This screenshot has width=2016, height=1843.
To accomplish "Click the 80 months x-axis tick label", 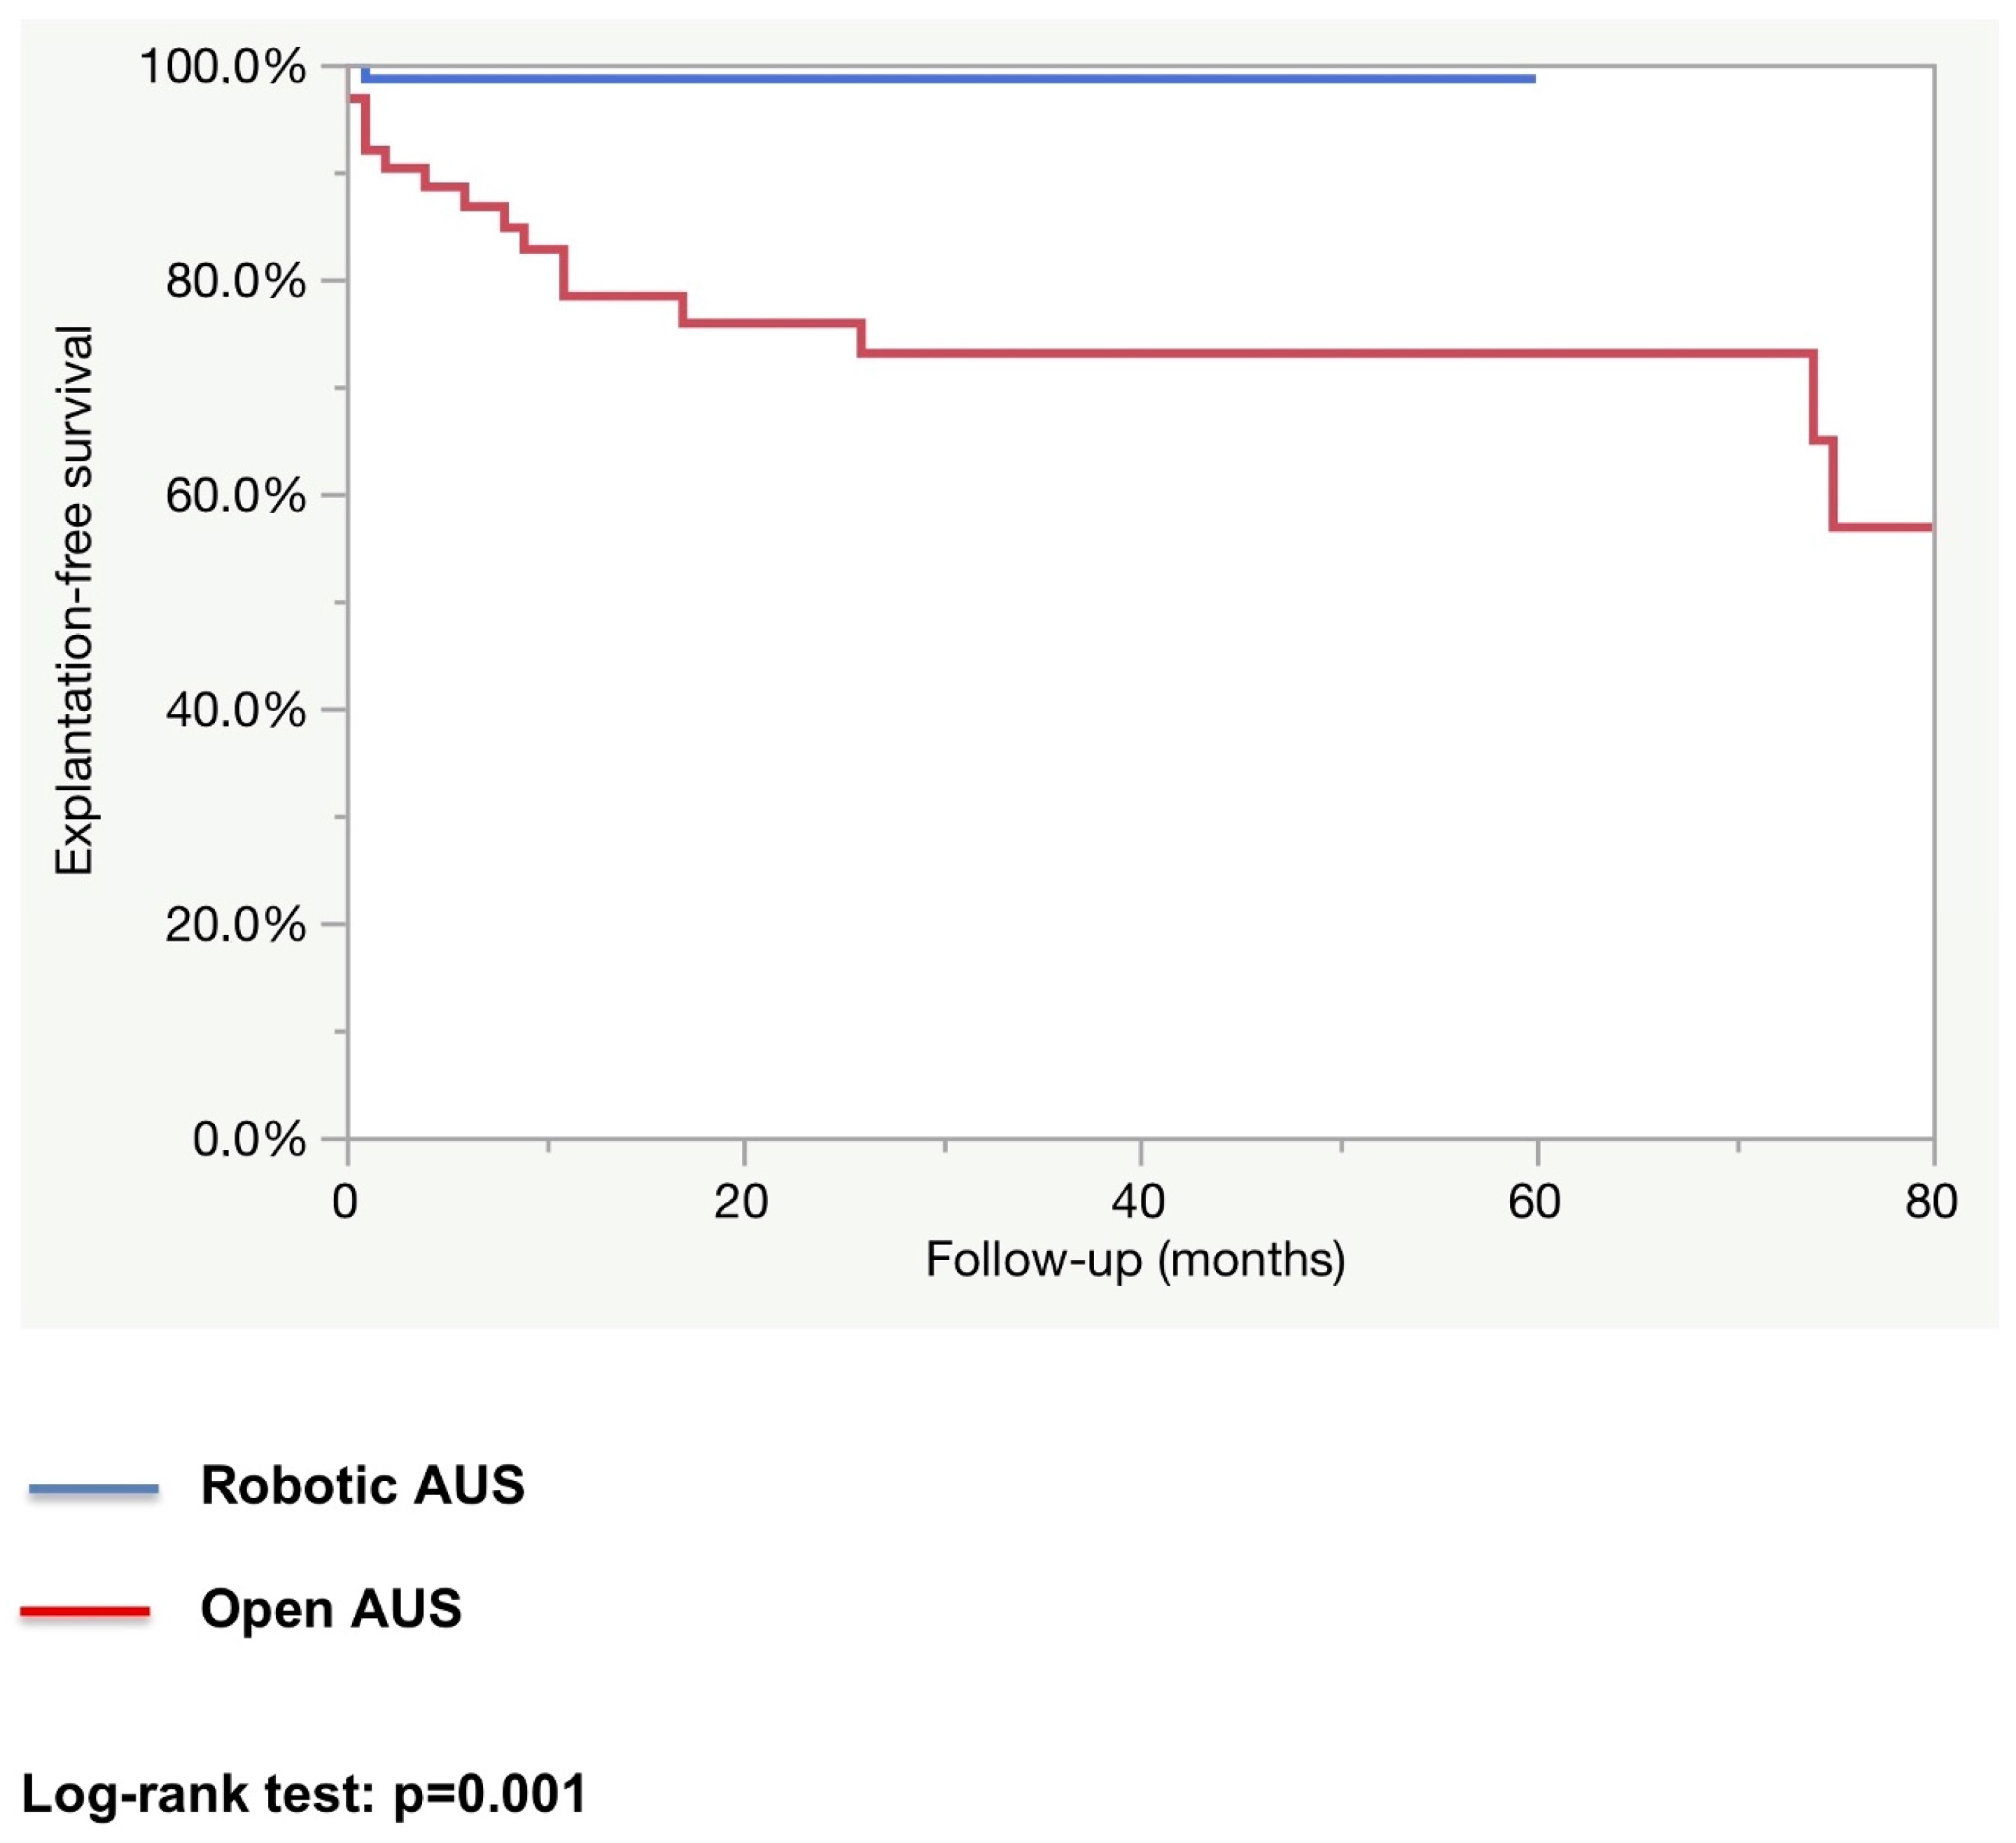I will [x=1931, y=1201].
